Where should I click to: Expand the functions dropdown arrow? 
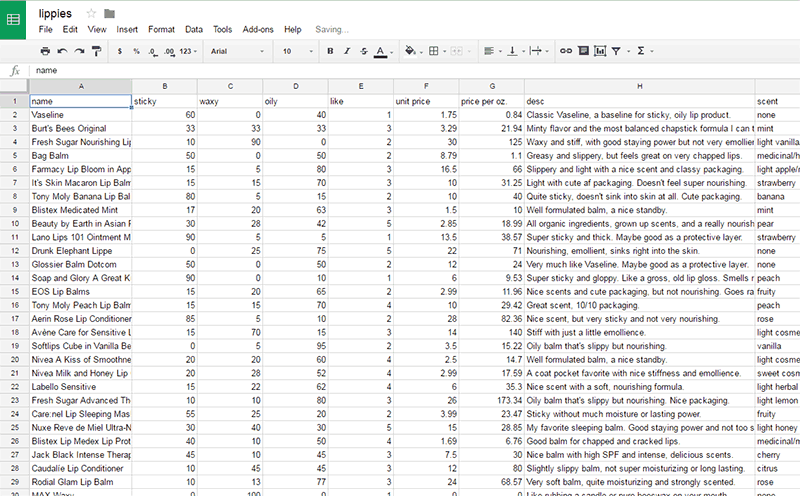coord(652,51)
